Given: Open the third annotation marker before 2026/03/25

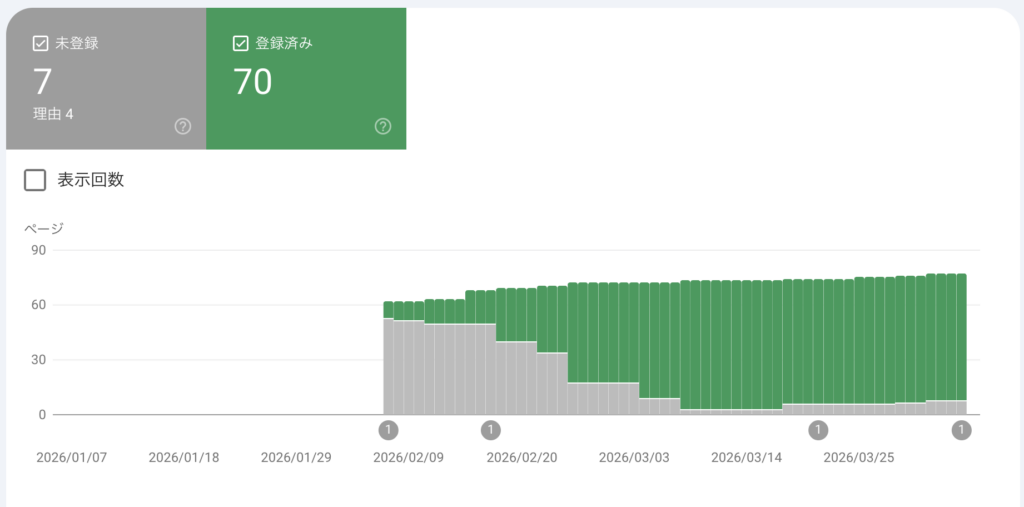Looking at the screenshot, I should click(x=818, y=430).
